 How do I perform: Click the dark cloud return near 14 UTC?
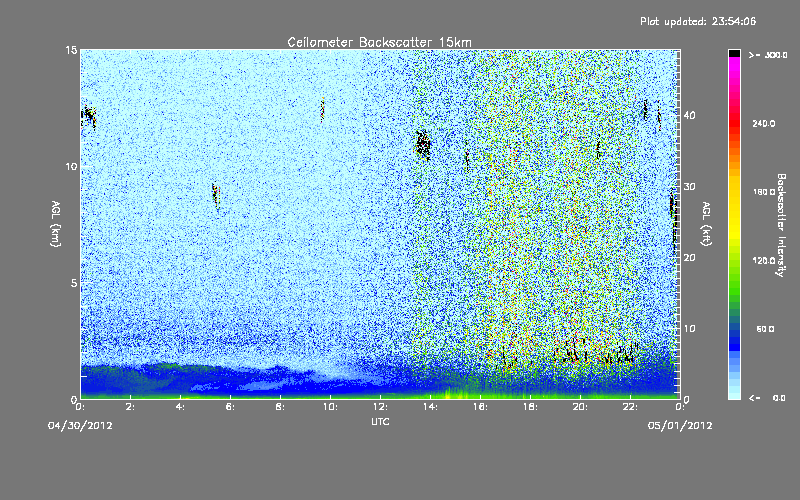coord(423,144)
